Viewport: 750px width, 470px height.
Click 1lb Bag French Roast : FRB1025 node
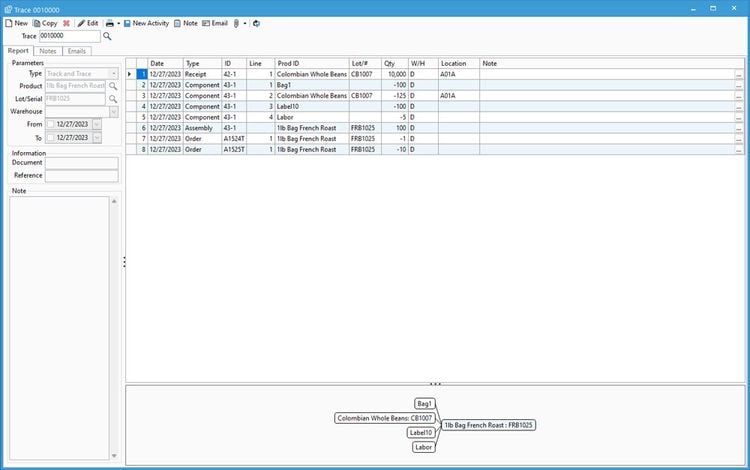[488, 425]
